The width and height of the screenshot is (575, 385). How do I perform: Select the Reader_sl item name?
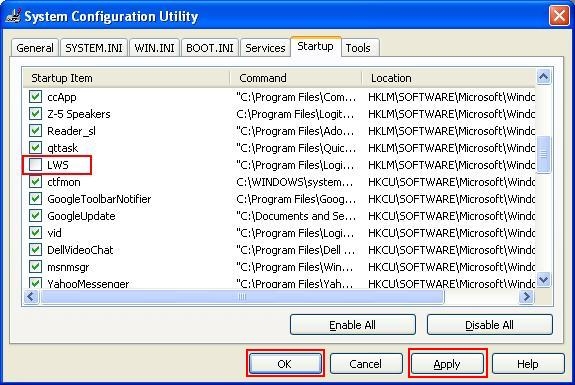(72, 131)
